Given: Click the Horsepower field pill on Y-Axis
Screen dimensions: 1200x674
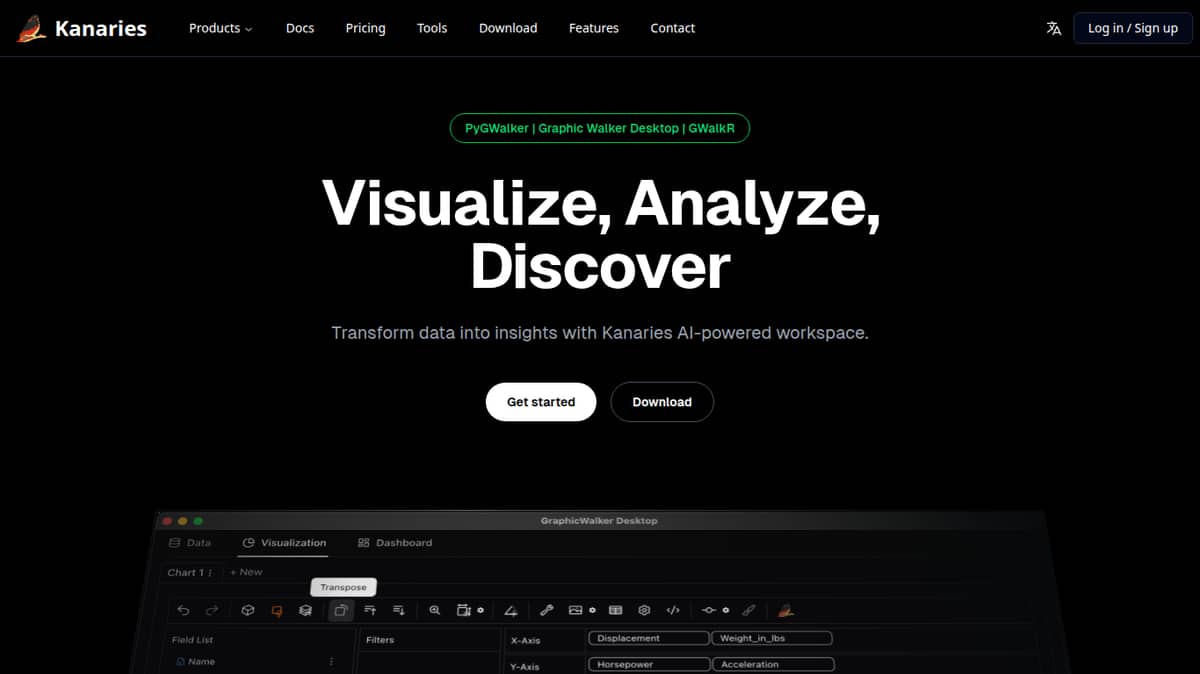Looking at the screenshot, I should [649, 664].
